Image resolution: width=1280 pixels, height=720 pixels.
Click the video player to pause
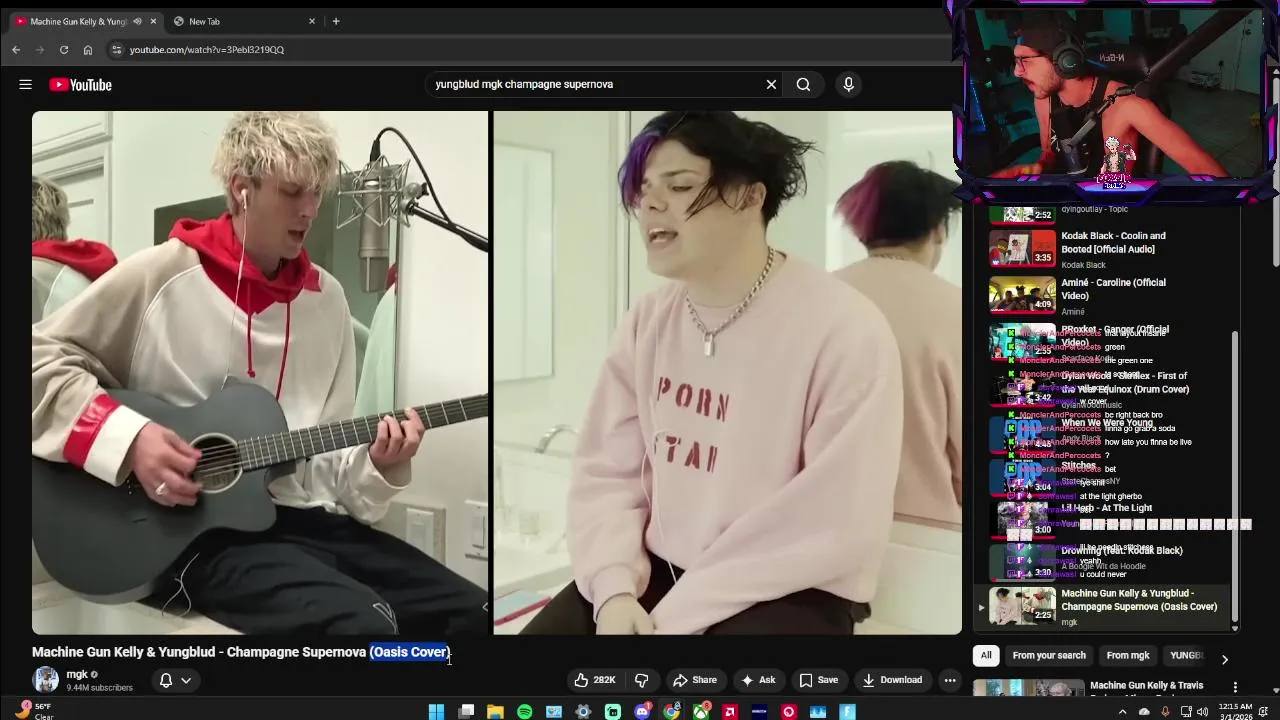tap(497, 372)
